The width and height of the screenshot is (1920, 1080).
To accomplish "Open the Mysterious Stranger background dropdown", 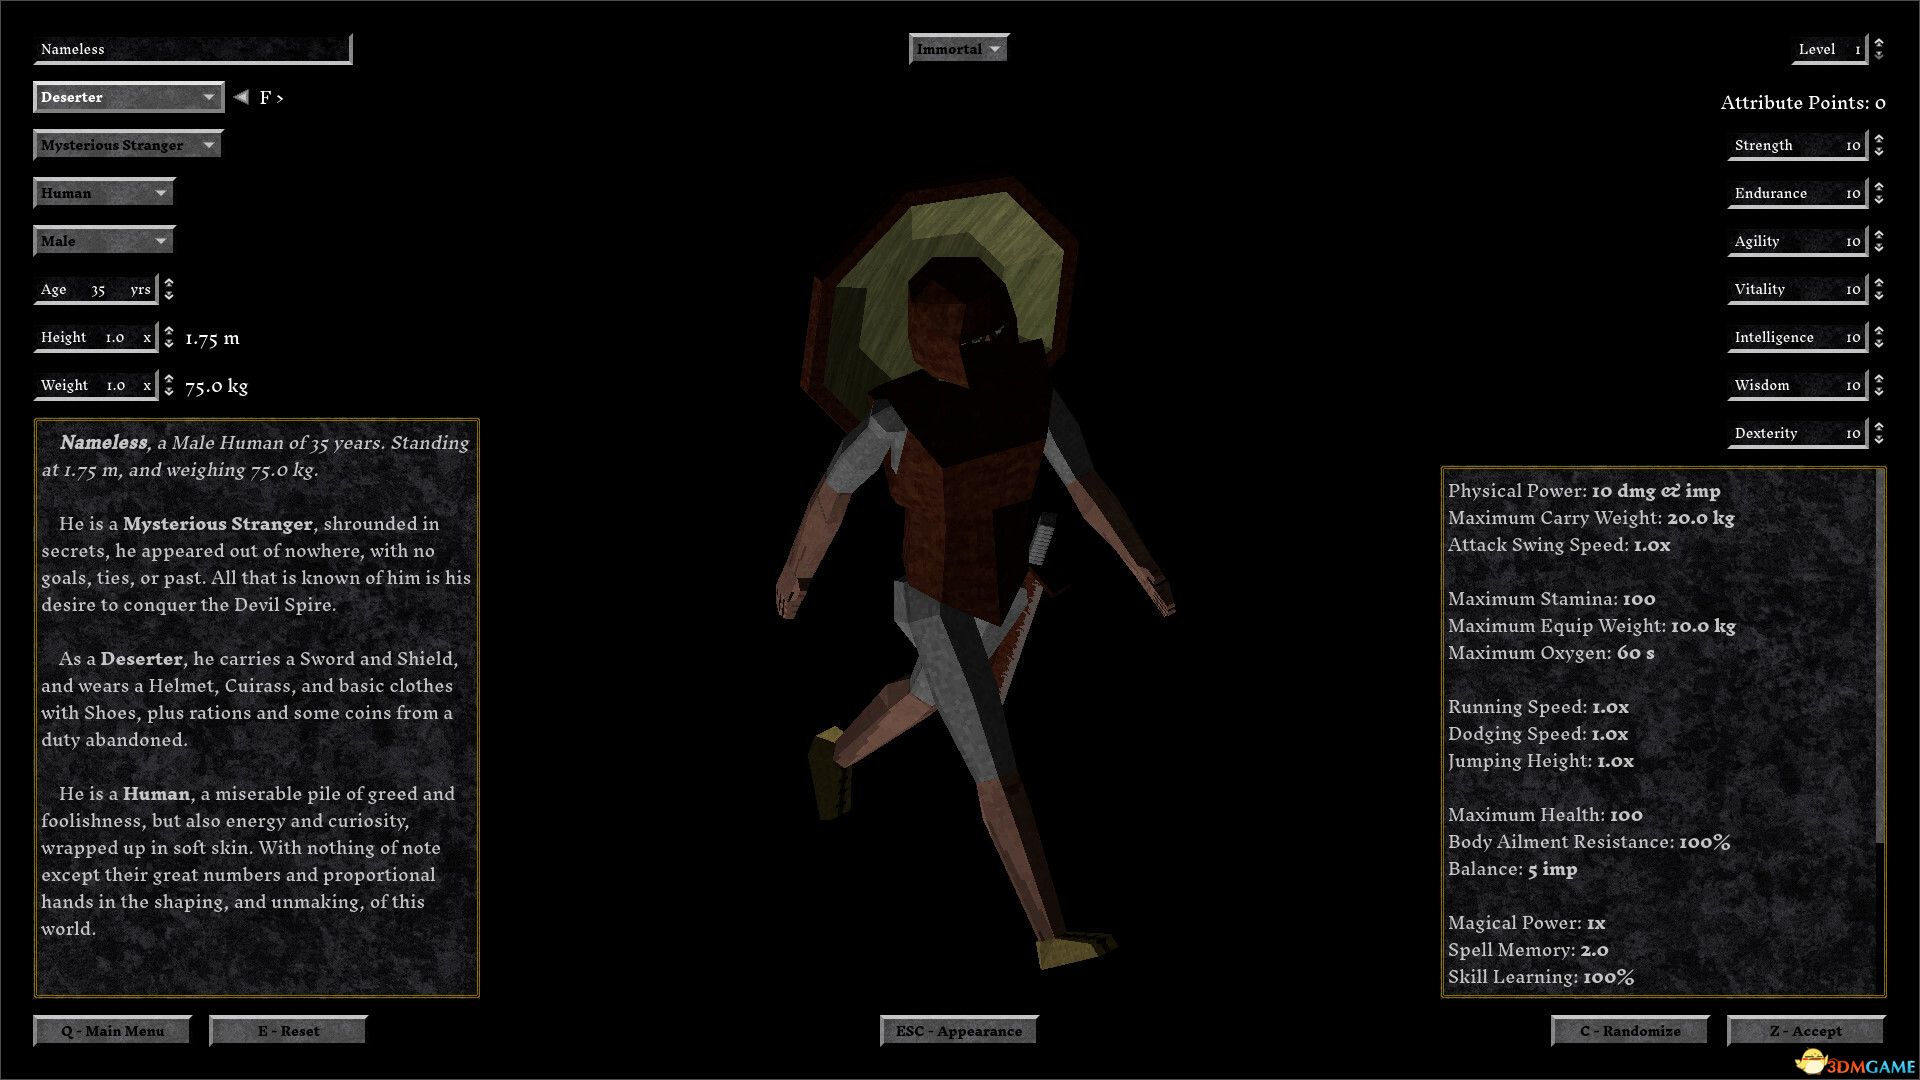I will click(128, 145).
